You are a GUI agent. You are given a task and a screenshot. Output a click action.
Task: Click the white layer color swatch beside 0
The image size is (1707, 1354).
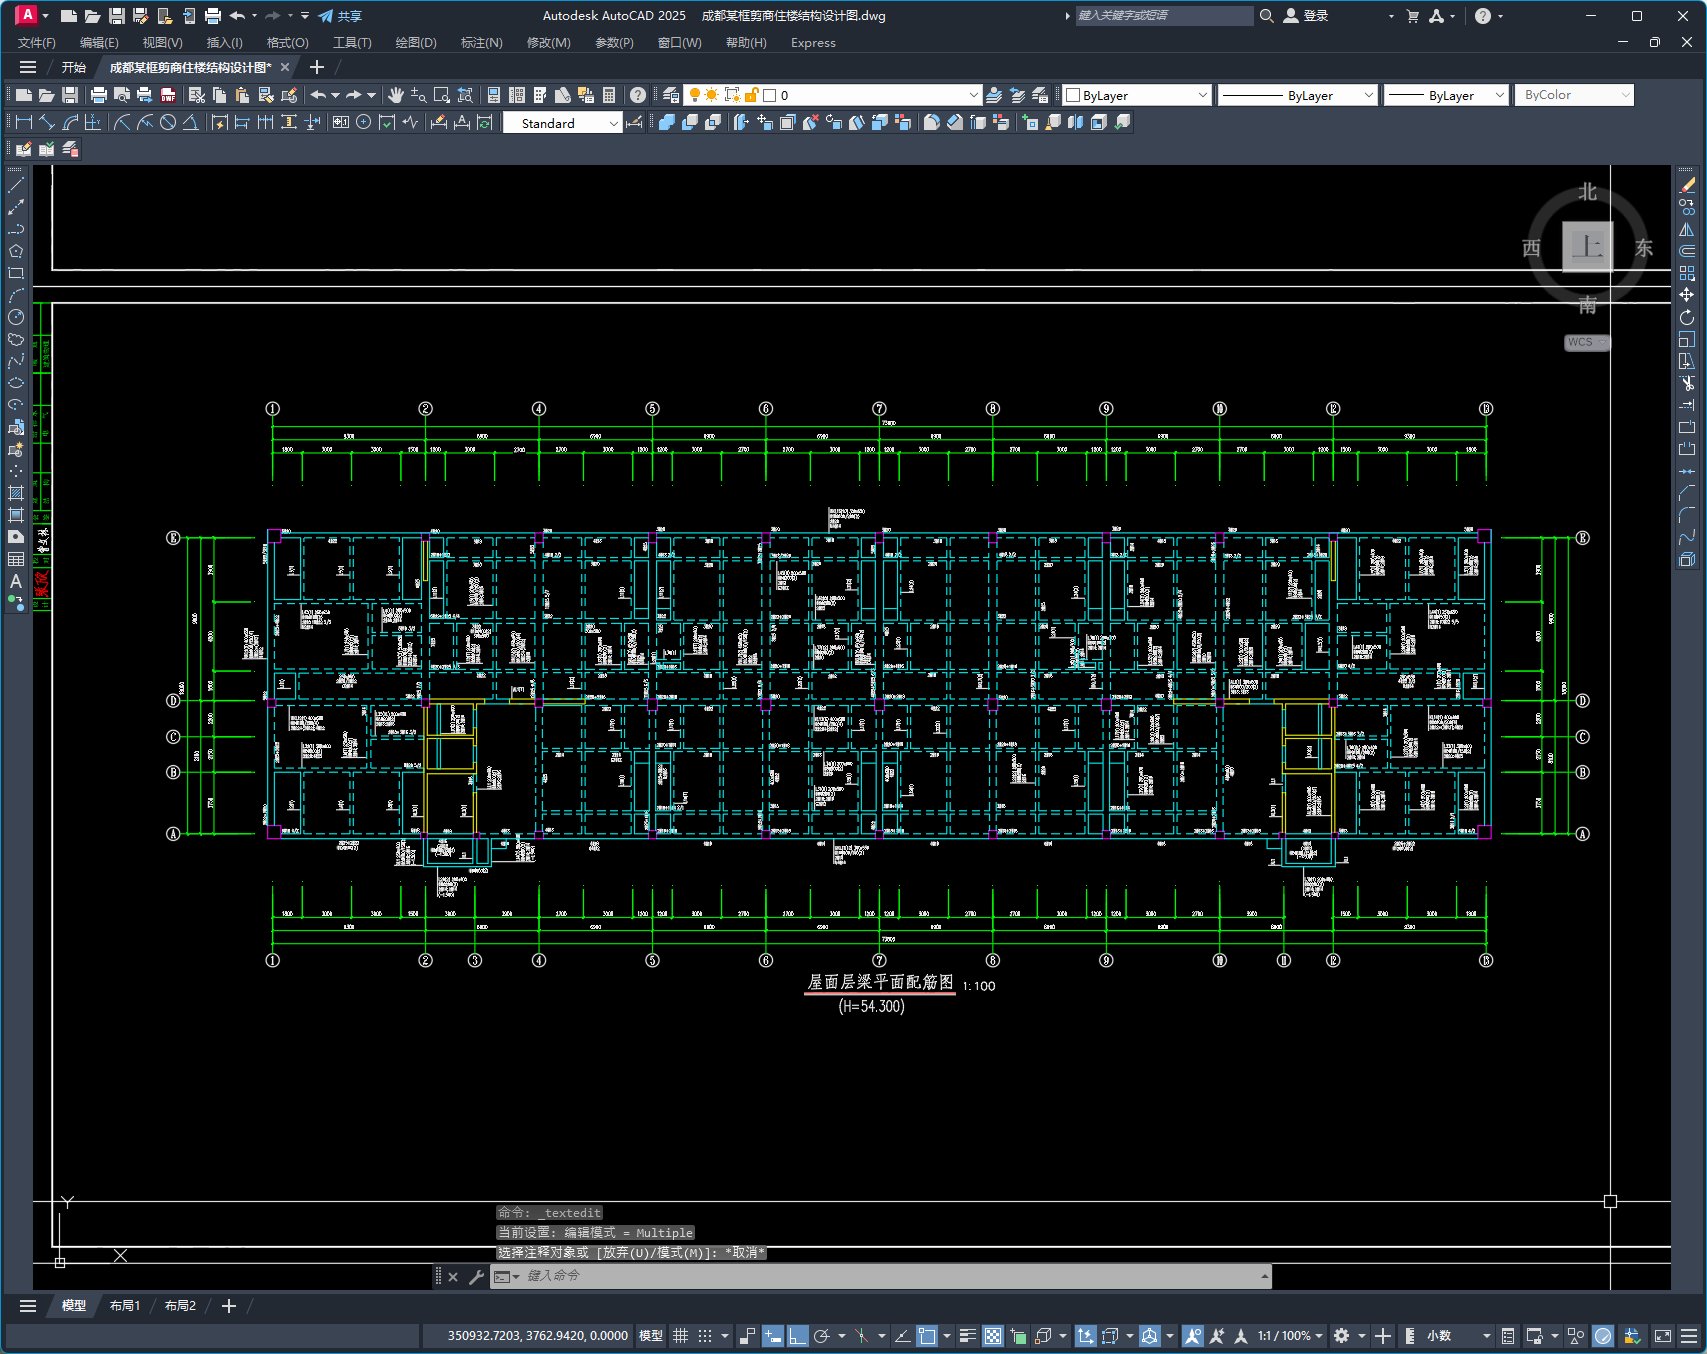(770, 95)
